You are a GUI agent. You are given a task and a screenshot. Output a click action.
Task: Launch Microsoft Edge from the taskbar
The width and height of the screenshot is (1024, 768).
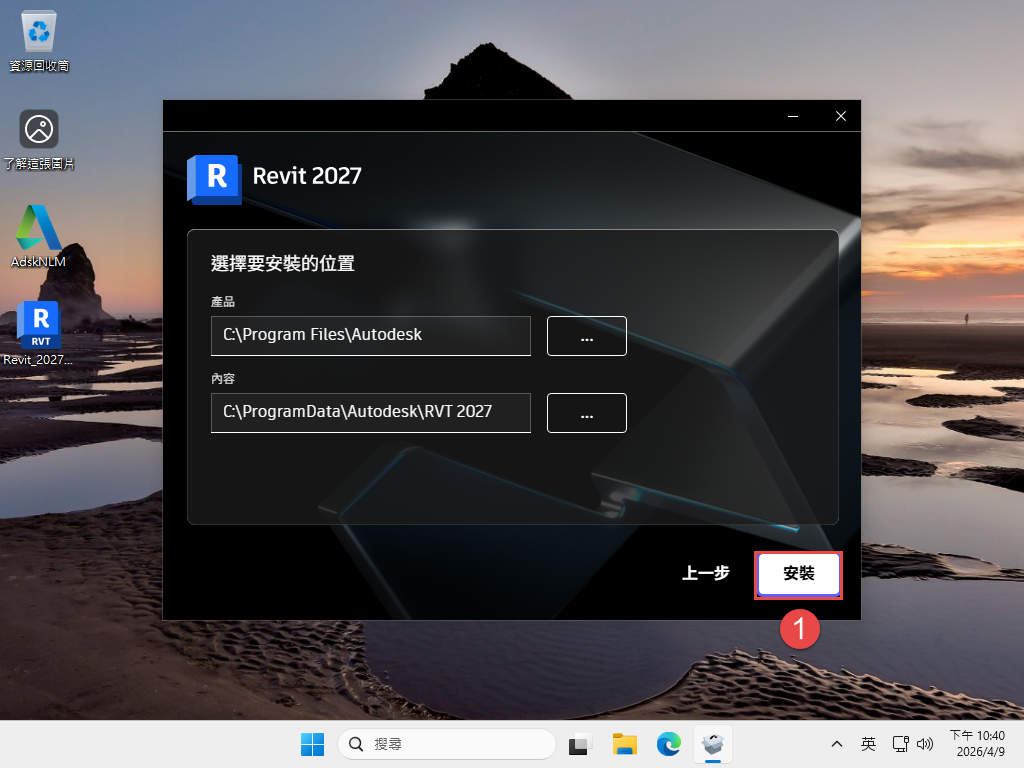pyautogui.click(x=669, y=744)
